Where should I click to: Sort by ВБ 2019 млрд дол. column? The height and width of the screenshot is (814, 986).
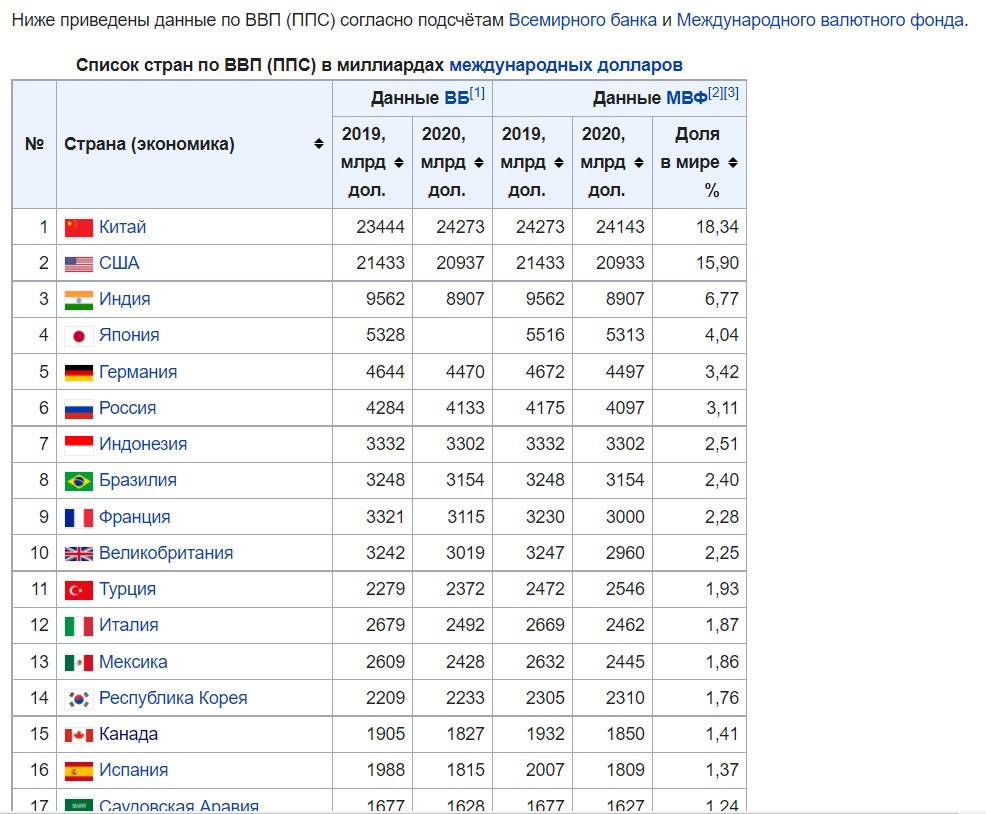pyautogui.click(x=399, y=163)
